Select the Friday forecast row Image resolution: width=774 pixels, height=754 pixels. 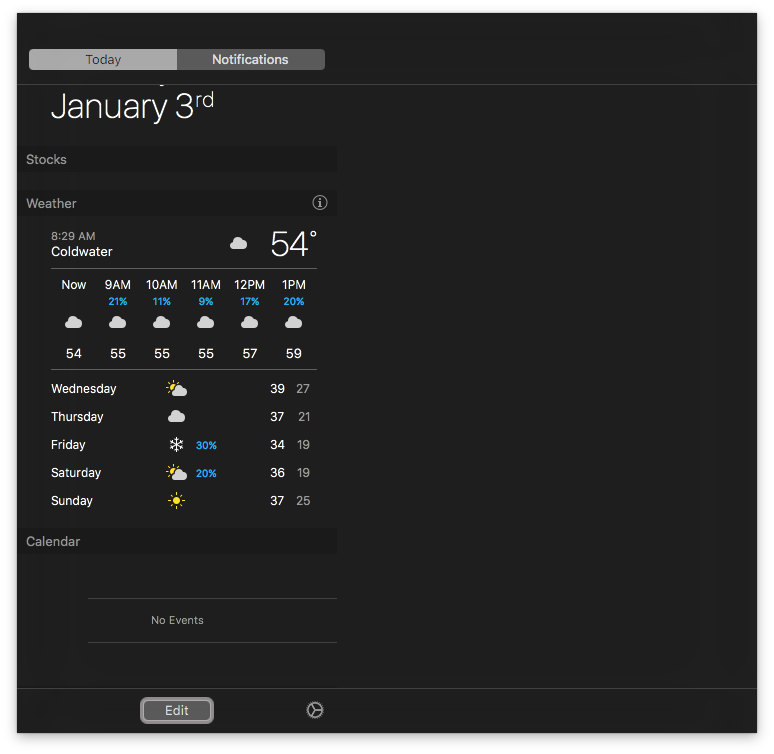68,445
